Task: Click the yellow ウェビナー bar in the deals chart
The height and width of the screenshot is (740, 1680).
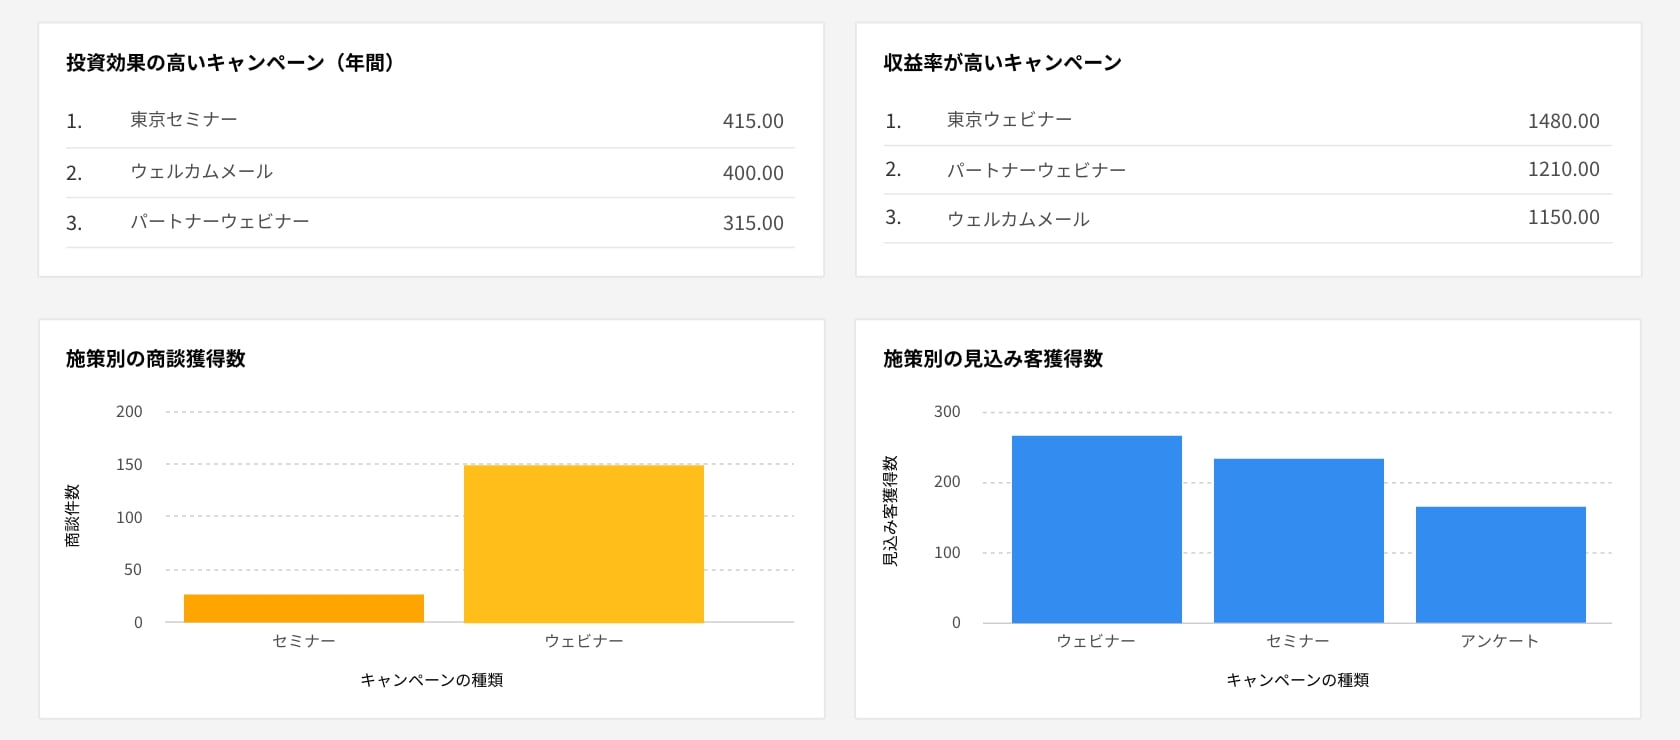Action: [584, 543]
